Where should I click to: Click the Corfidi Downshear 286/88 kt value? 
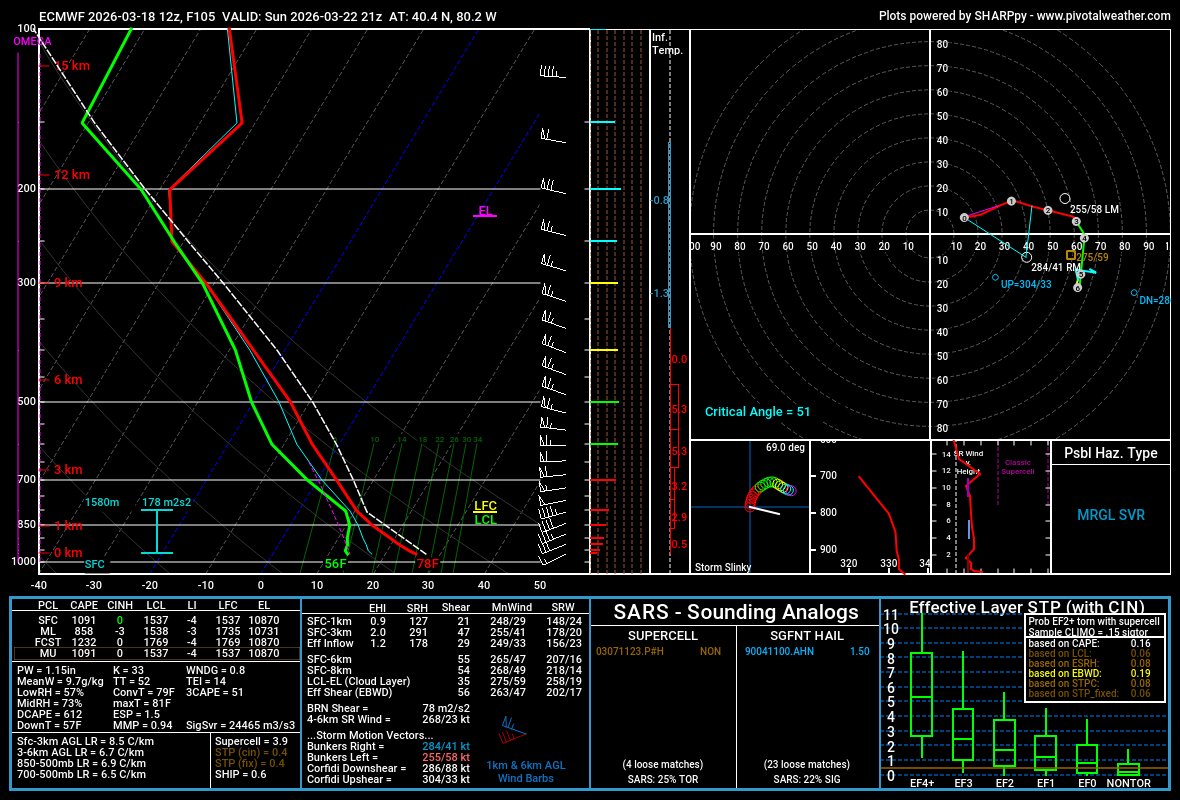coord(446,768)
